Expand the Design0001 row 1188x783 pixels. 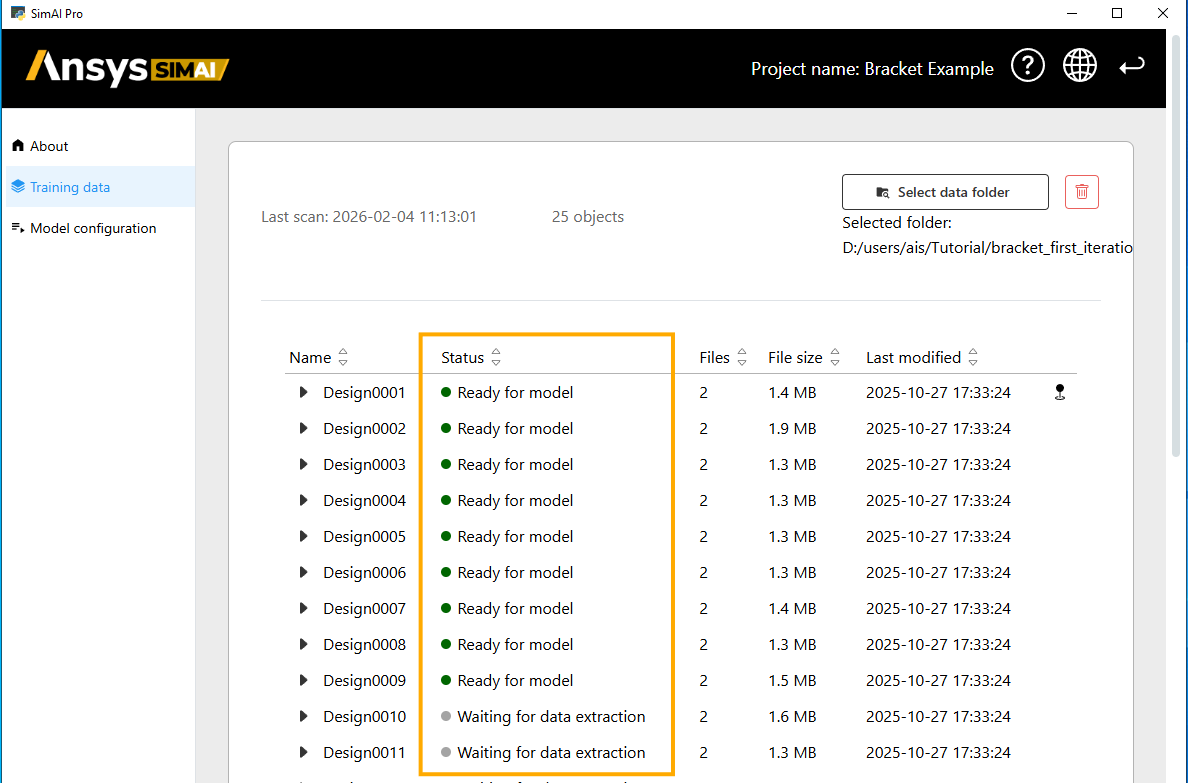[303, 393]
